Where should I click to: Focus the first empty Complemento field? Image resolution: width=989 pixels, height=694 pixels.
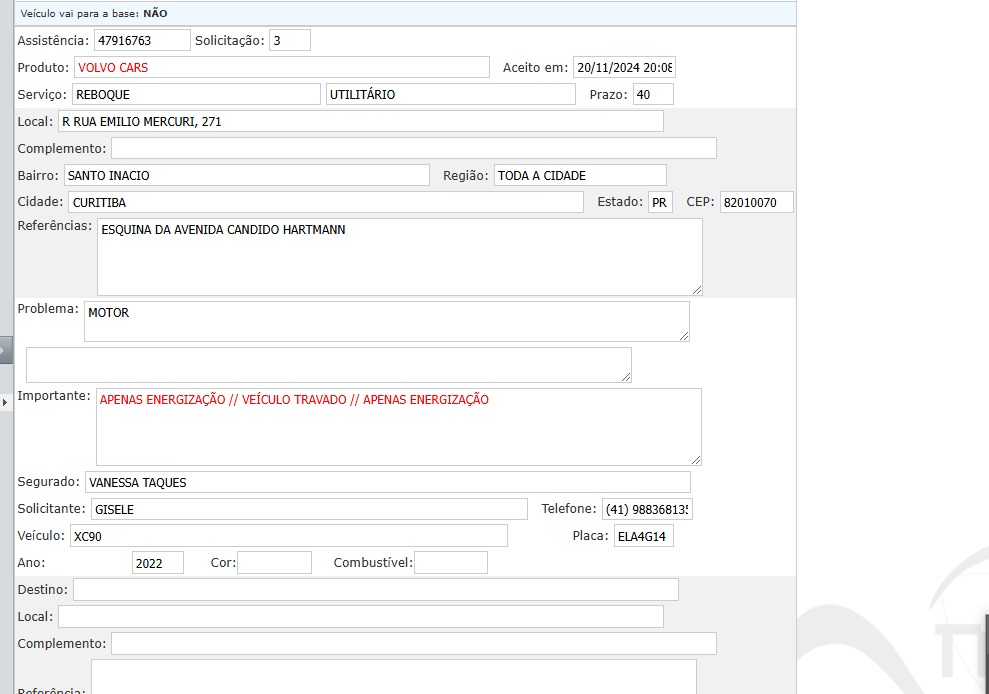click(x=414, y=148)
